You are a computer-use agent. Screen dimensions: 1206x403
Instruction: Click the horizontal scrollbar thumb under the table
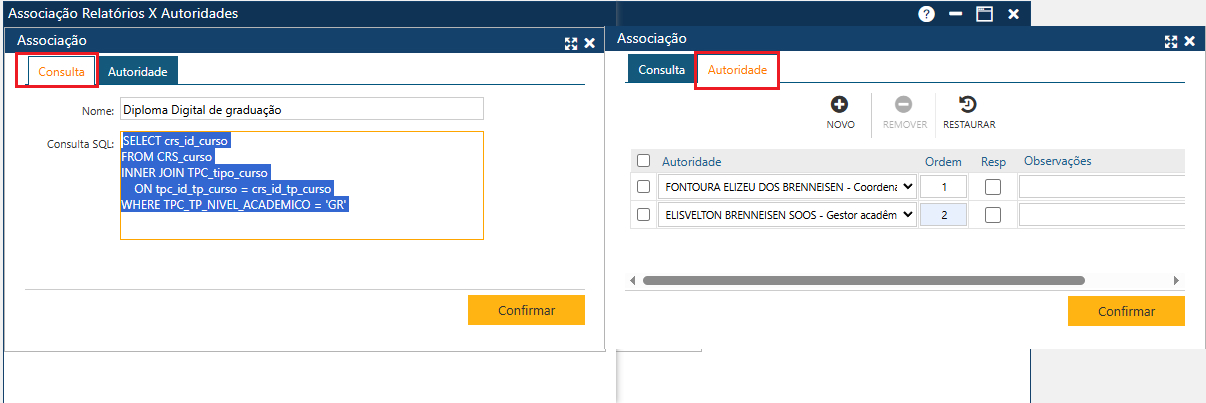pos(863,281)
